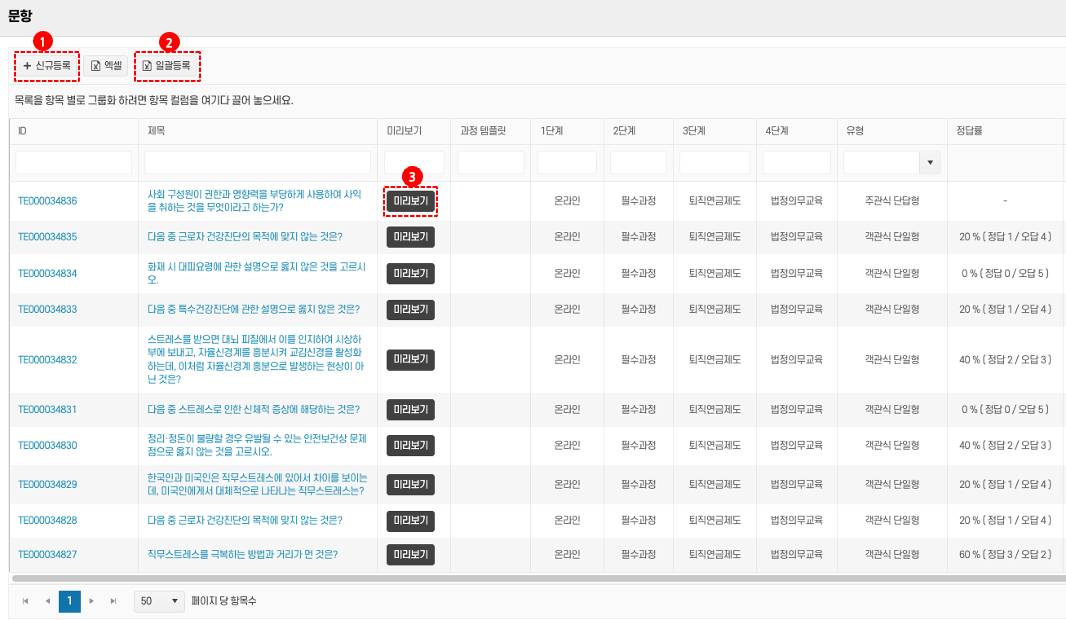Click the ID filter input field
Viewport: 1066px width, 620px height.
(73, 162)
